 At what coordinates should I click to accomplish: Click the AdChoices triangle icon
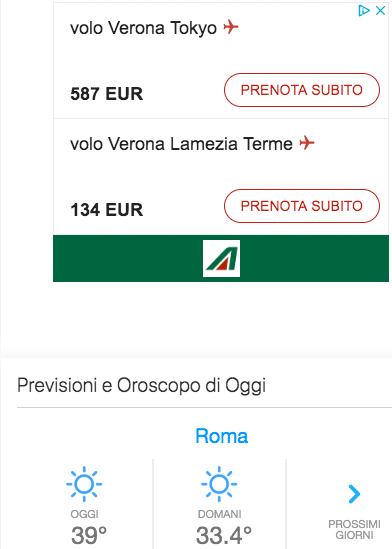[364, 11]
